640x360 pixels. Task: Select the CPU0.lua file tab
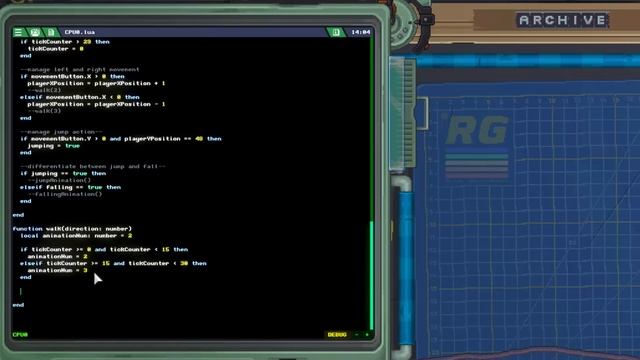click(80, 32)
